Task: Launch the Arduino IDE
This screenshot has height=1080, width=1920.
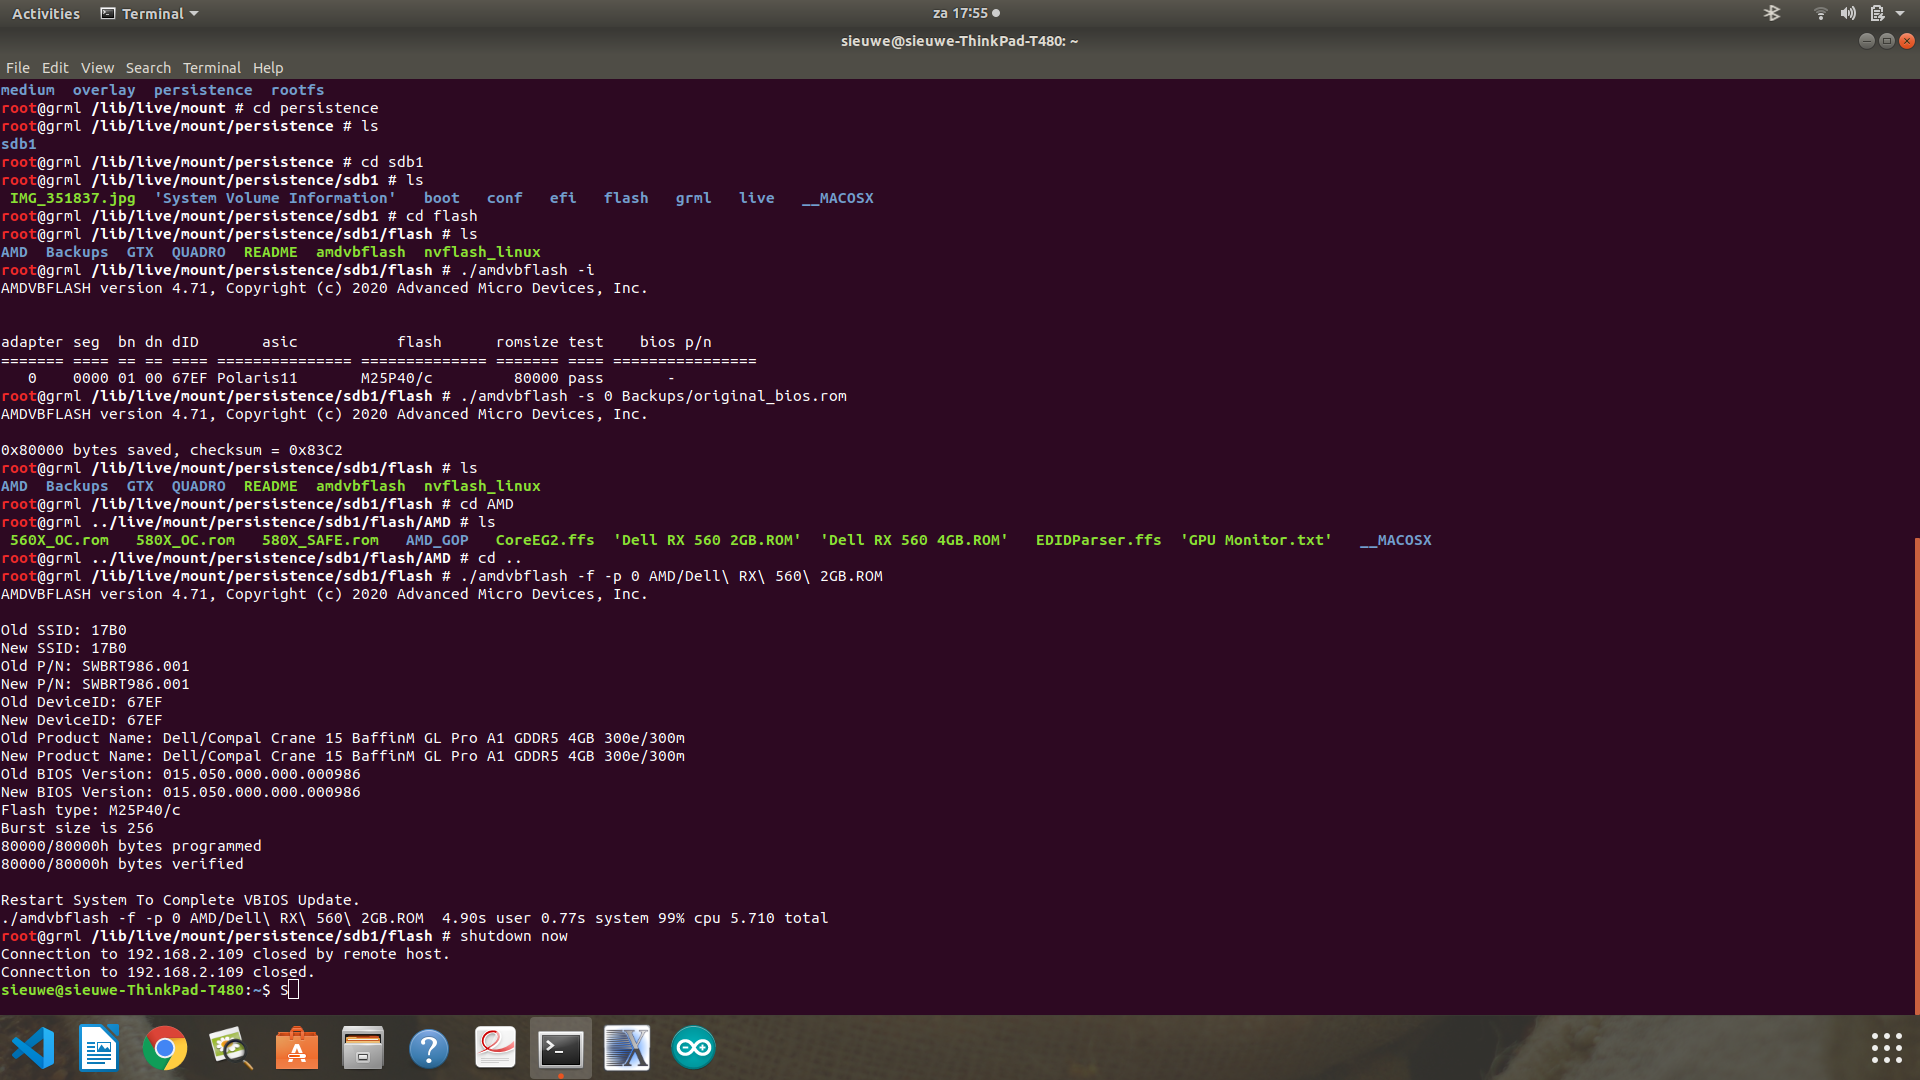Action: pyautogui.click(x=693, y=1048)
